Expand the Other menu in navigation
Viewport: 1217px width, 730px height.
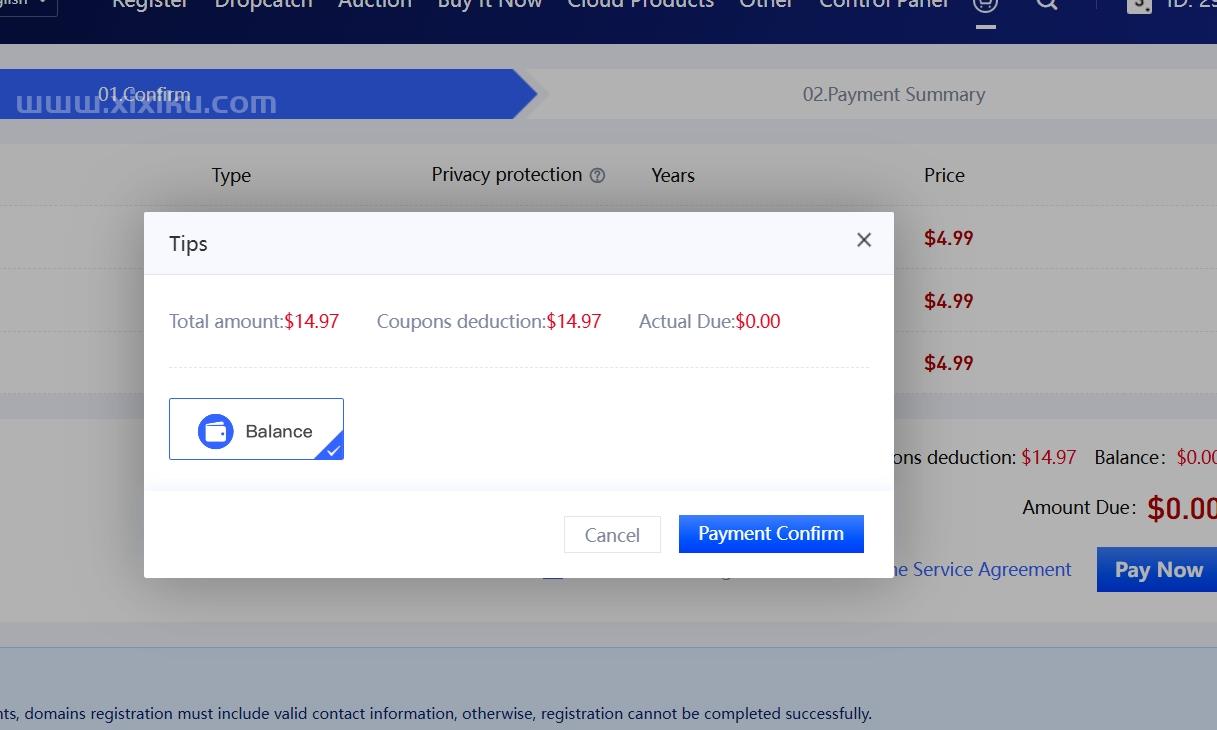767,4
